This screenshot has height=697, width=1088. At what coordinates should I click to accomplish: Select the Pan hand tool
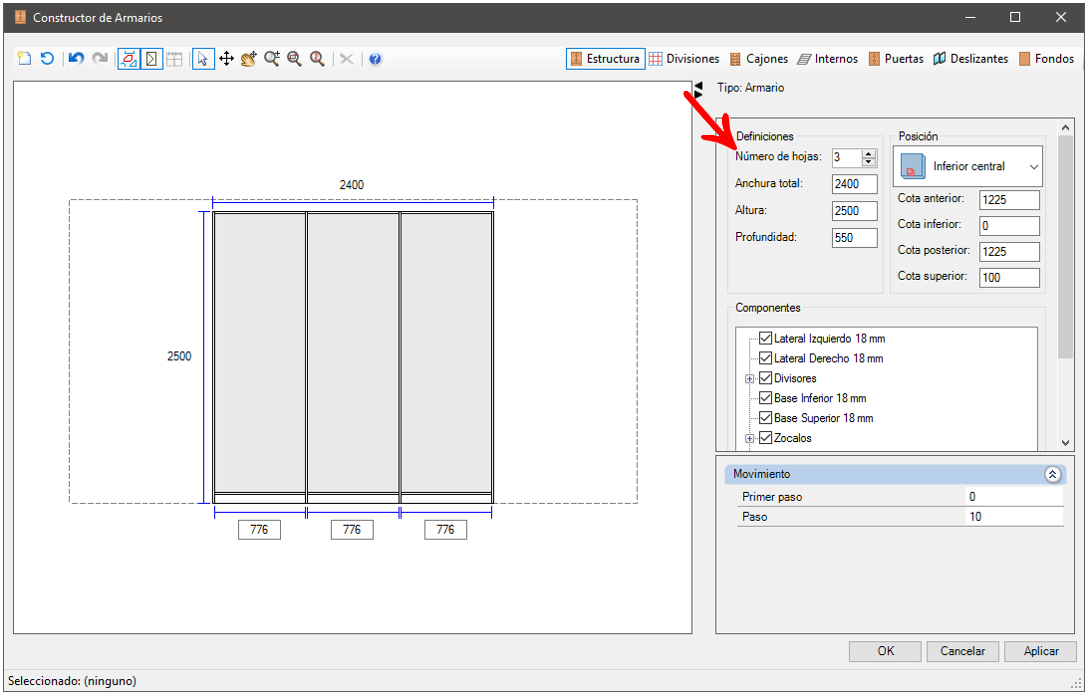(248, 59)
